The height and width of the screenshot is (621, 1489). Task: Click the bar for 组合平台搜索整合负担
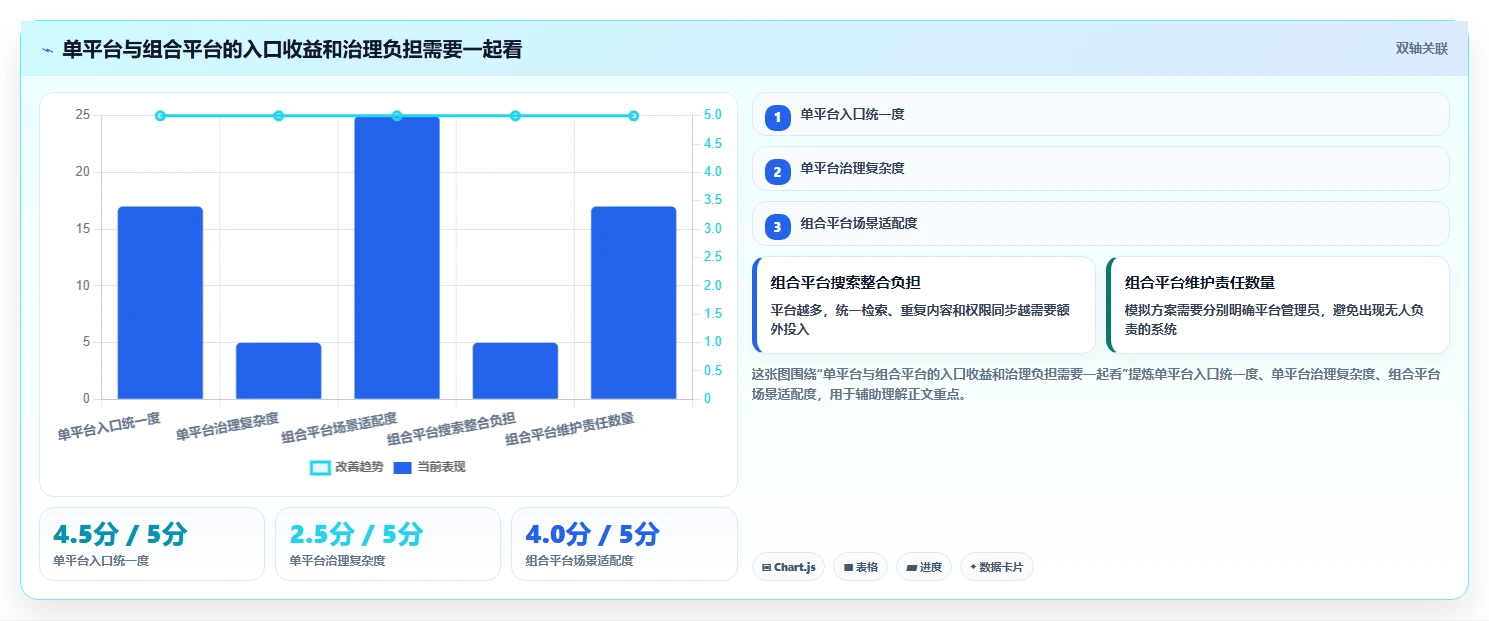(515, 371)
